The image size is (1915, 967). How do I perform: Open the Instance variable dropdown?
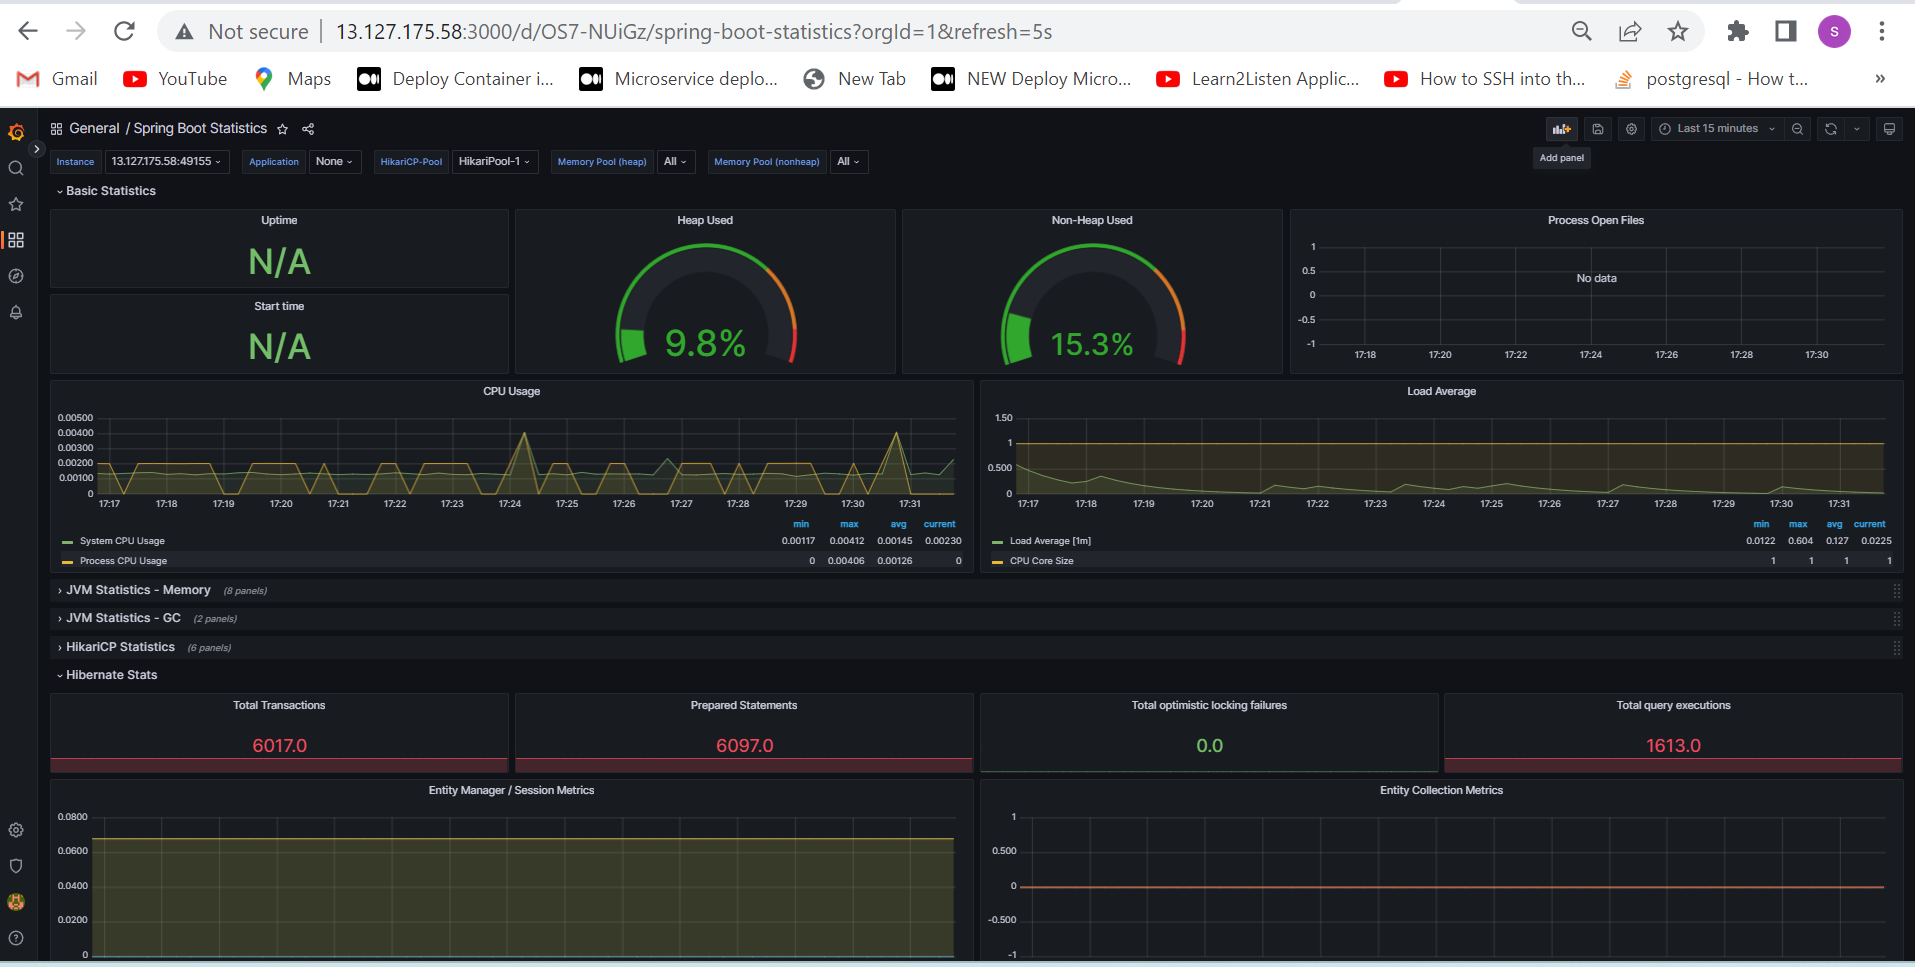[x=166, y=161]
